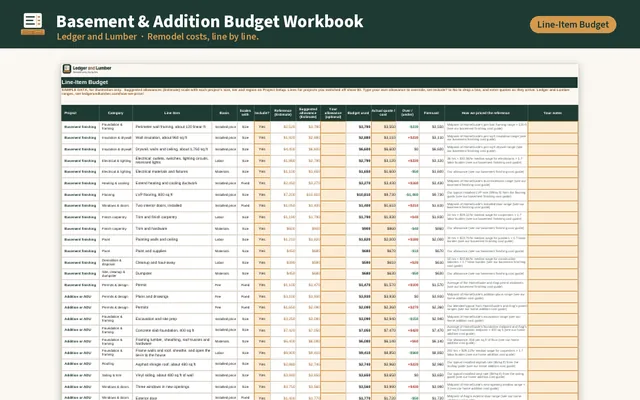Screen dimensions: 640x400
Task: Click the Line item column header
Action: [x=172, y=113]
